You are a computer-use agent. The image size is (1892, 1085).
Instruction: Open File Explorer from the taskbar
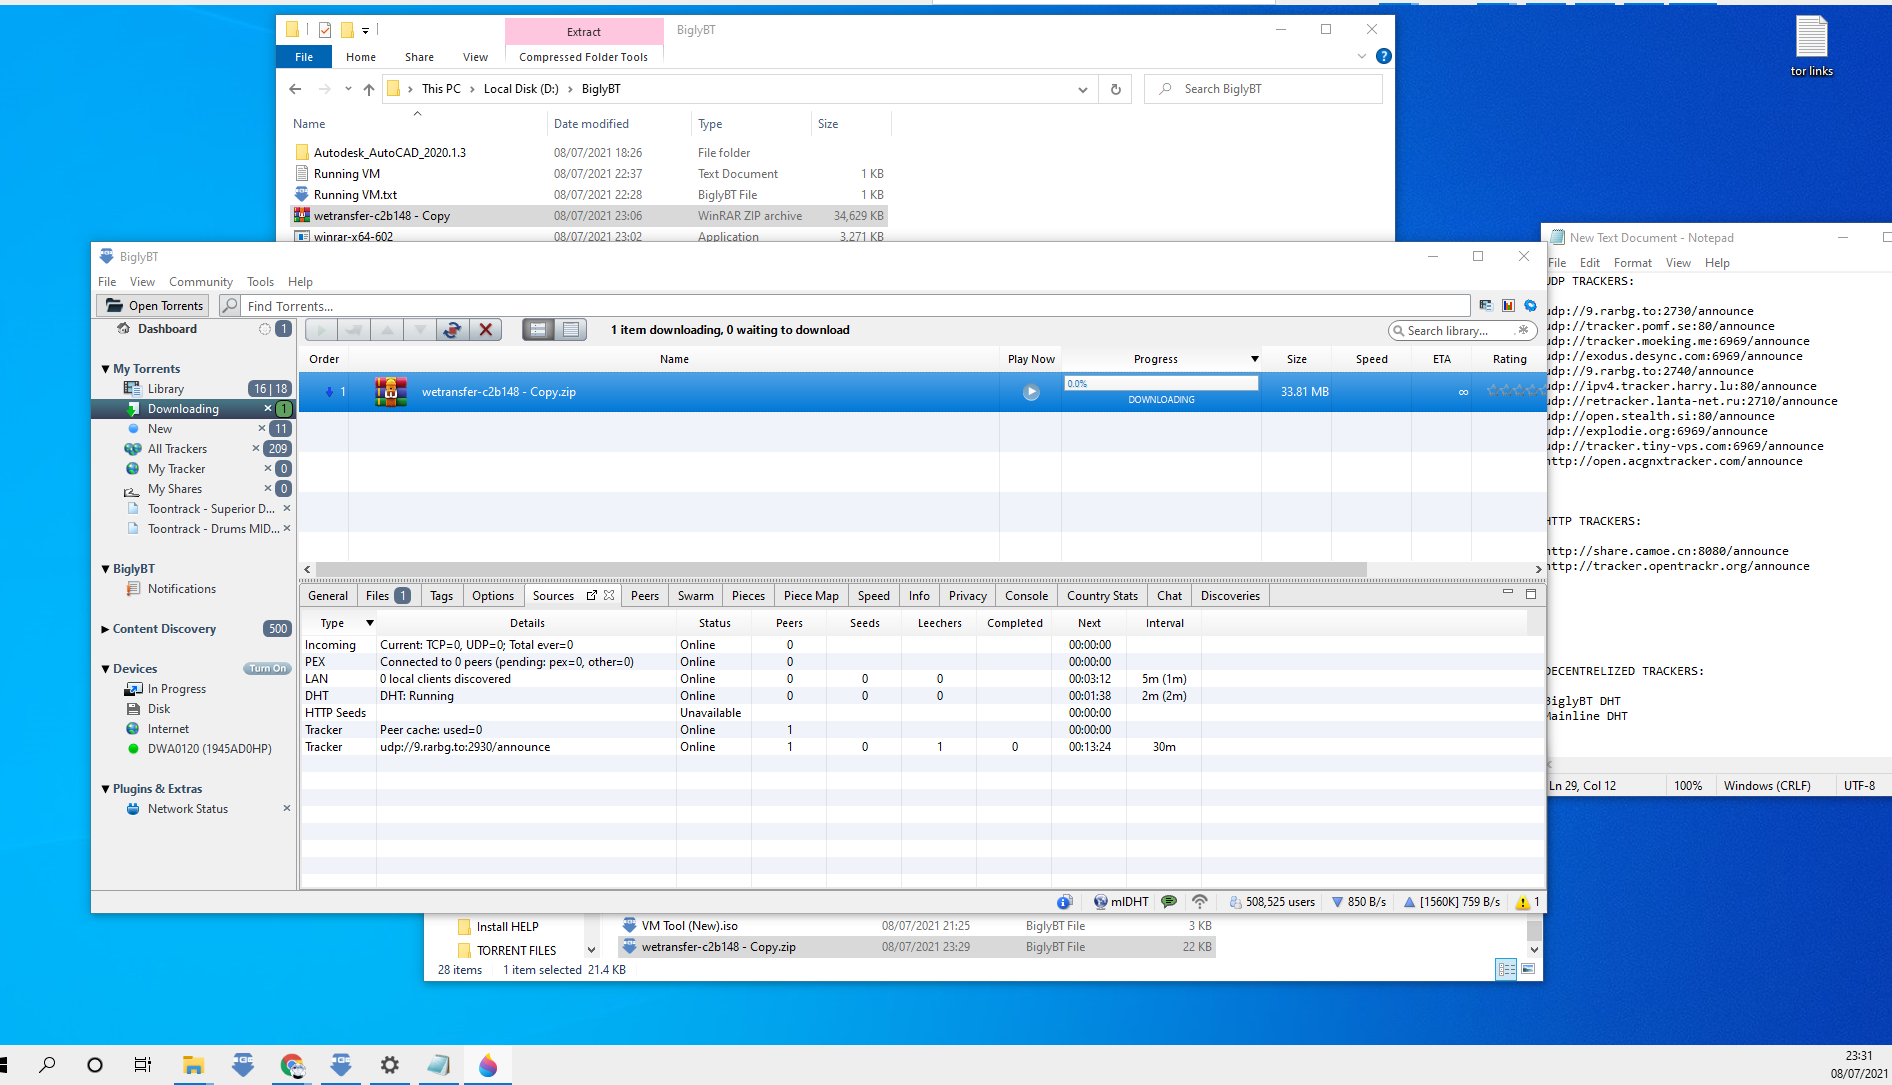click(193, 1065)
